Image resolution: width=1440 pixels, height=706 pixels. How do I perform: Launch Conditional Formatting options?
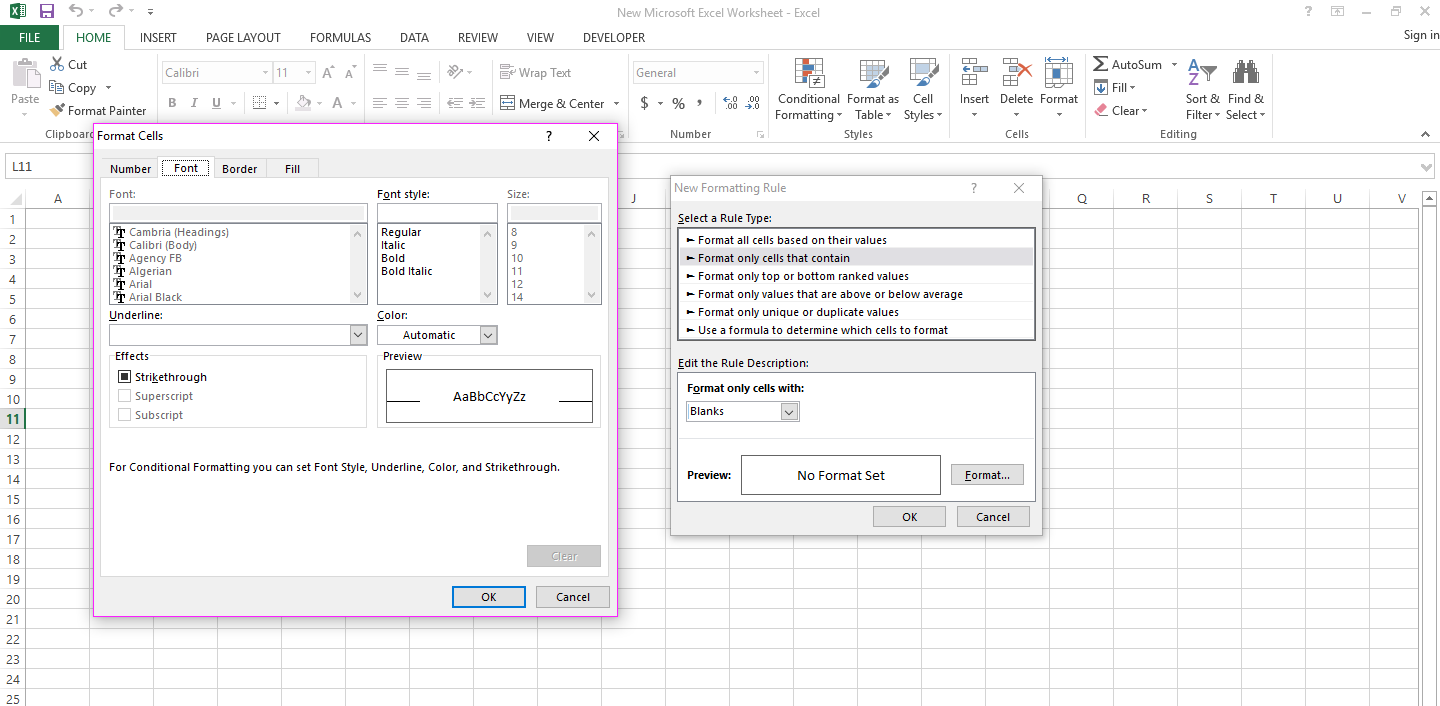(808, 89)
